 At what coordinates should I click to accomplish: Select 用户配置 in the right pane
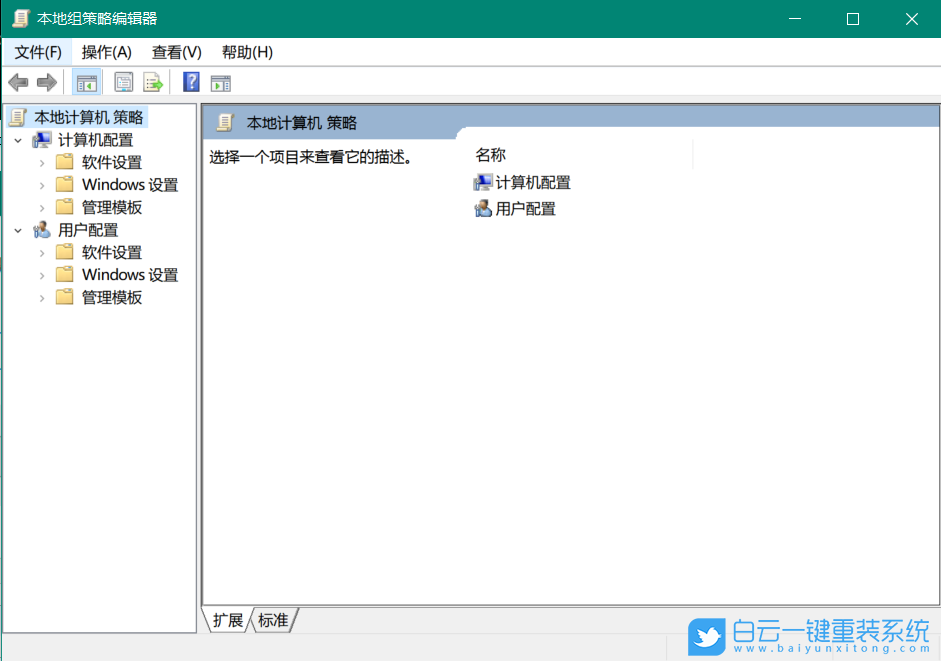[524, 208]
